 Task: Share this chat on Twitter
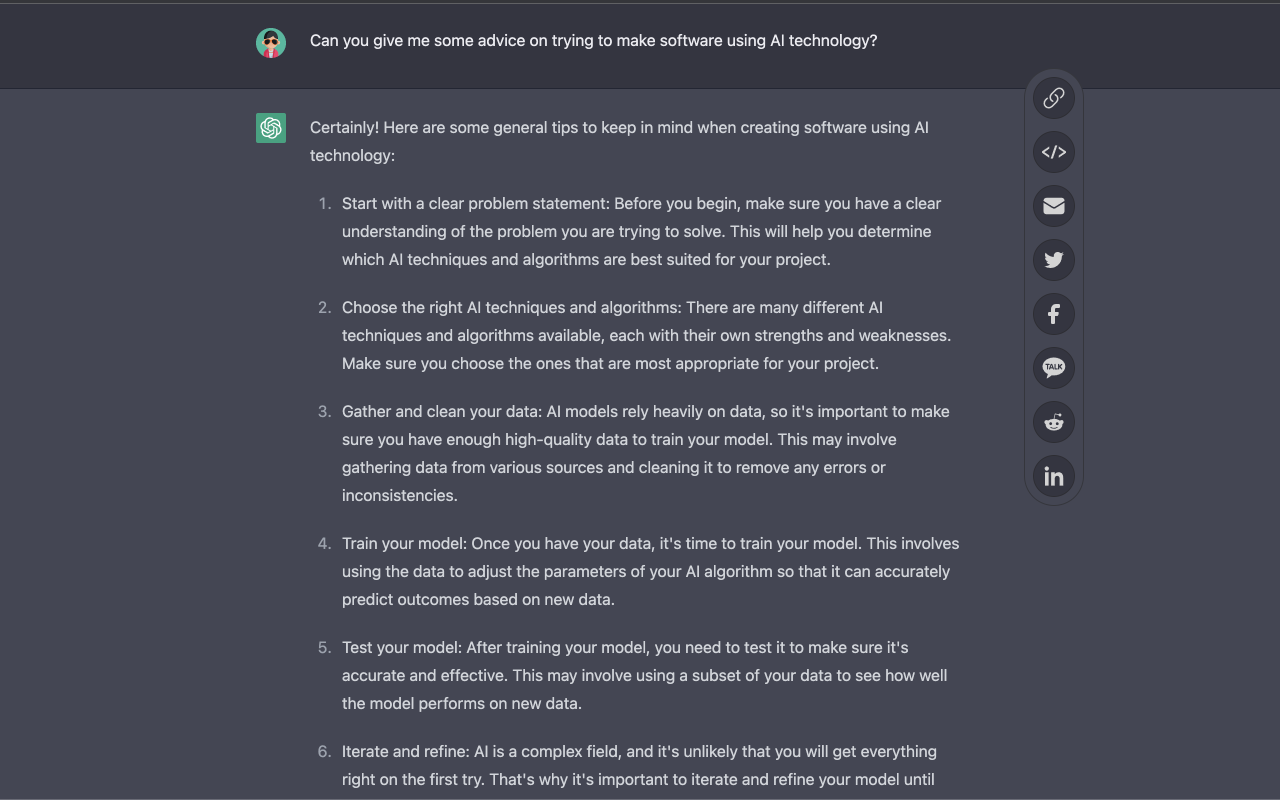[1053, 260]
